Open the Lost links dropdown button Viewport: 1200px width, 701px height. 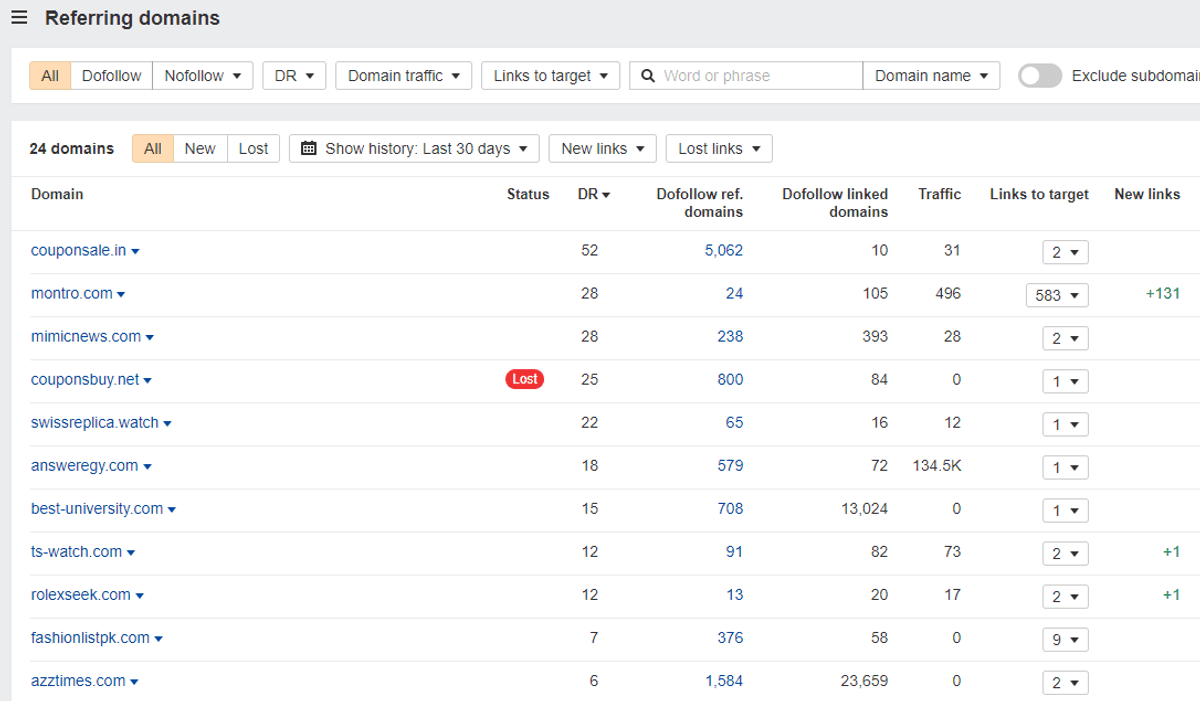719,148
